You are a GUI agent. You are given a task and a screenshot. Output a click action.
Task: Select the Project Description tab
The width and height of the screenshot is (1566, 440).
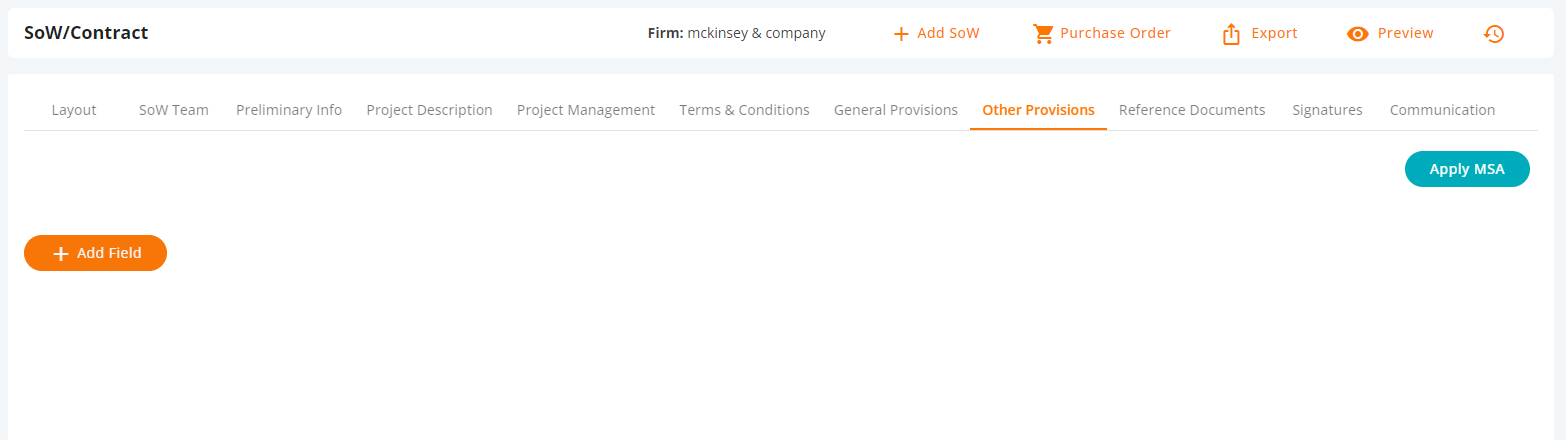coord(430,110)
